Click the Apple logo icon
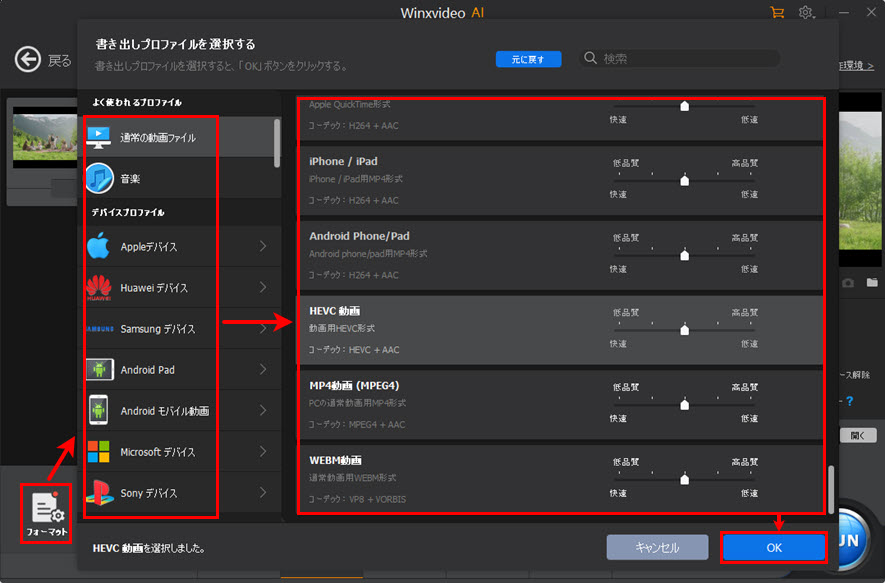 coord(99,246)
